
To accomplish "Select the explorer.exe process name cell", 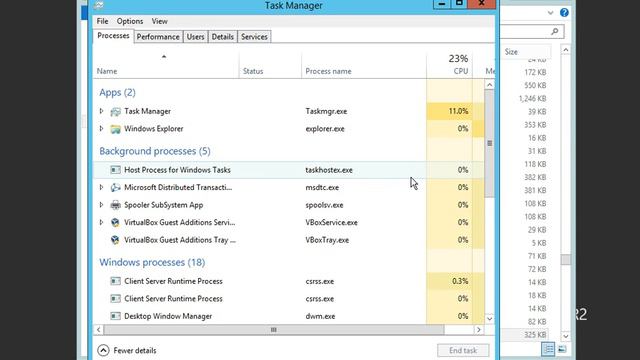I will pos(325,129).
